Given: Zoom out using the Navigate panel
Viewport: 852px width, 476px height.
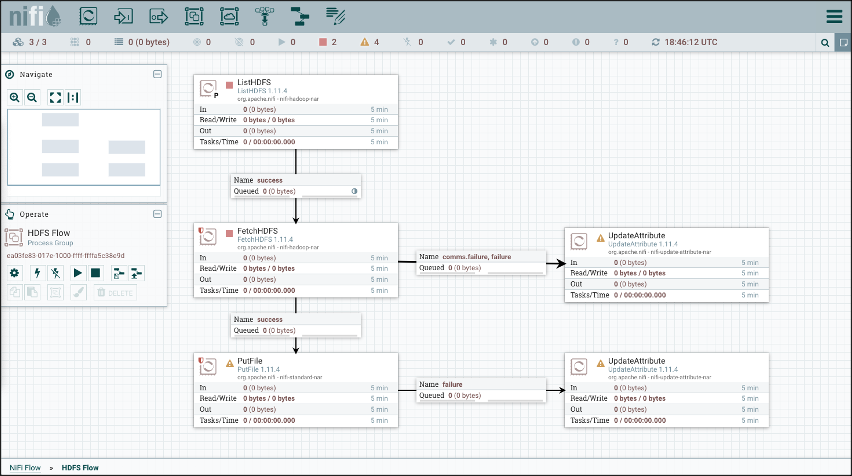Looking at the screenshot, I should coord(32,97).
